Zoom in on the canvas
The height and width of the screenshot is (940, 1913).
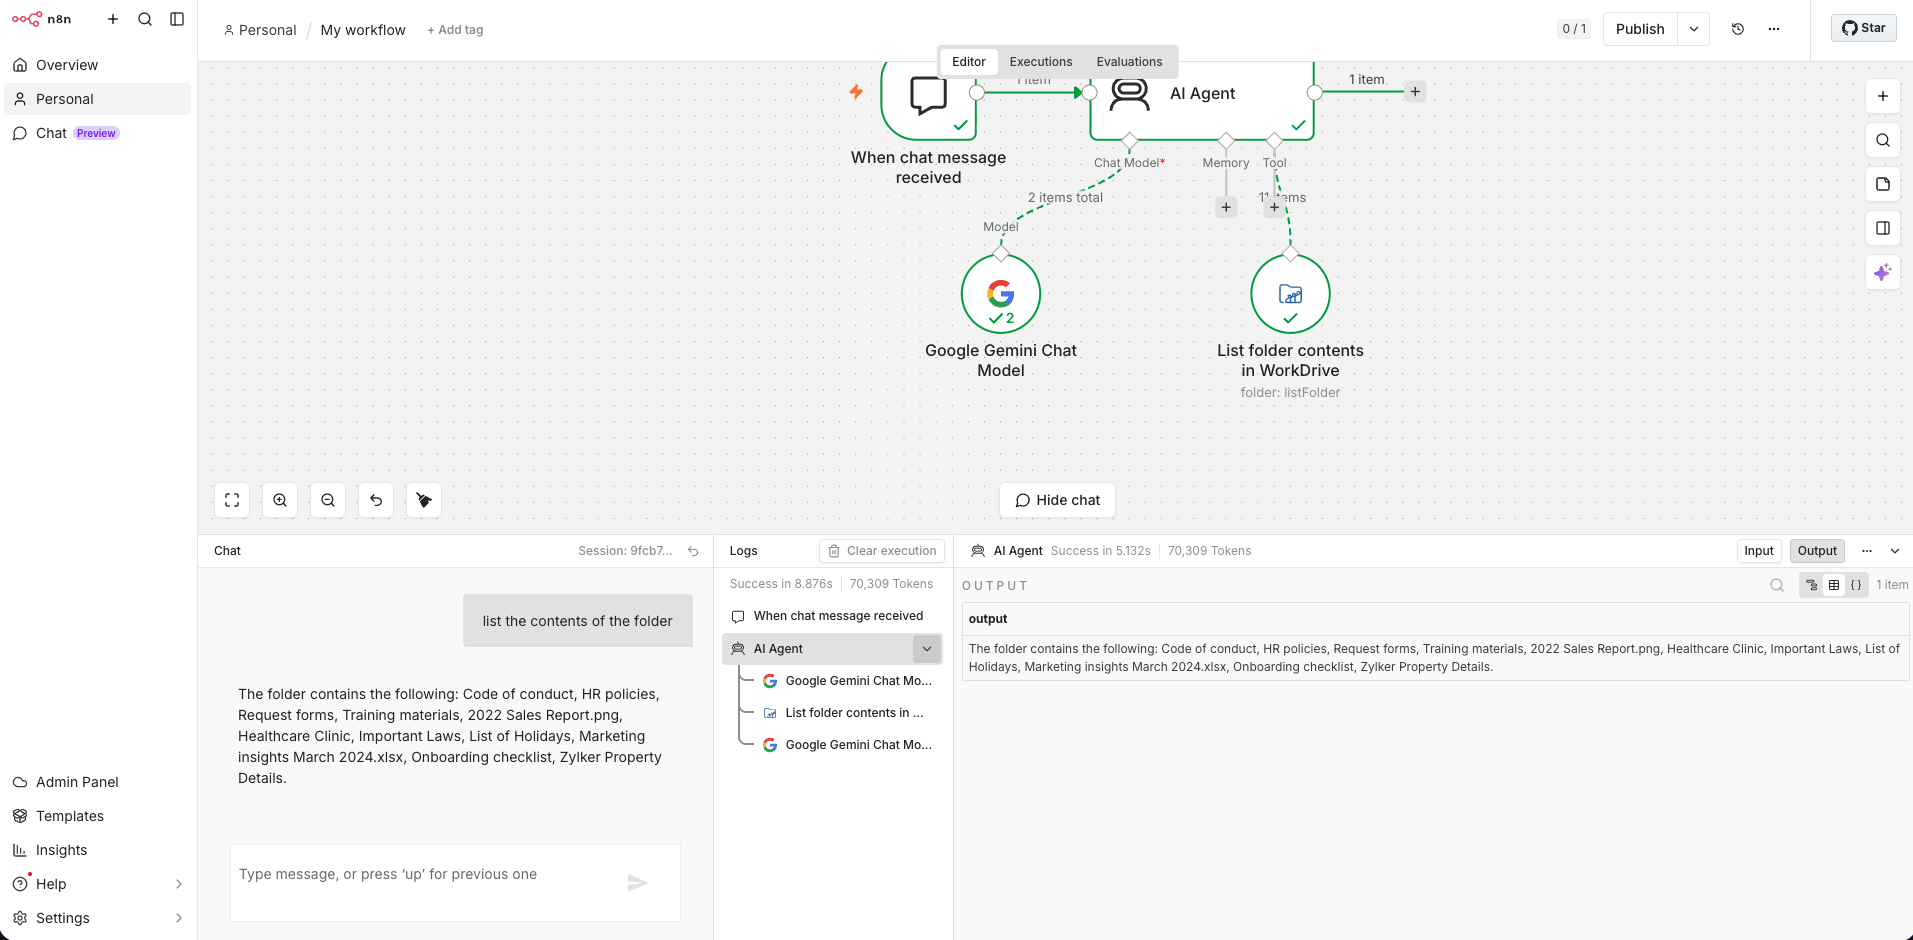[x=280, y=500]
